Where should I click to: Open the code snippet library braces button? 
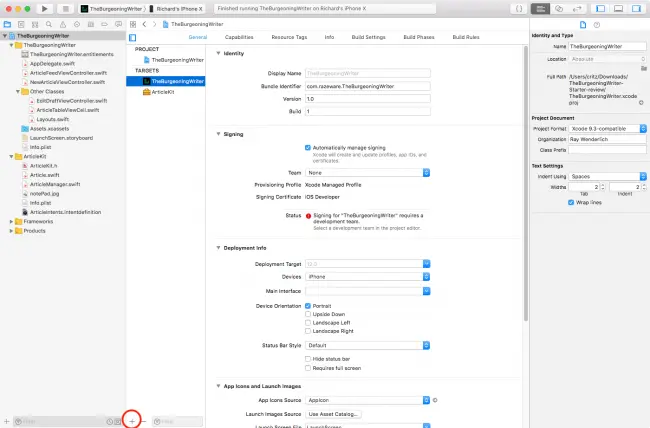(519, 9)
